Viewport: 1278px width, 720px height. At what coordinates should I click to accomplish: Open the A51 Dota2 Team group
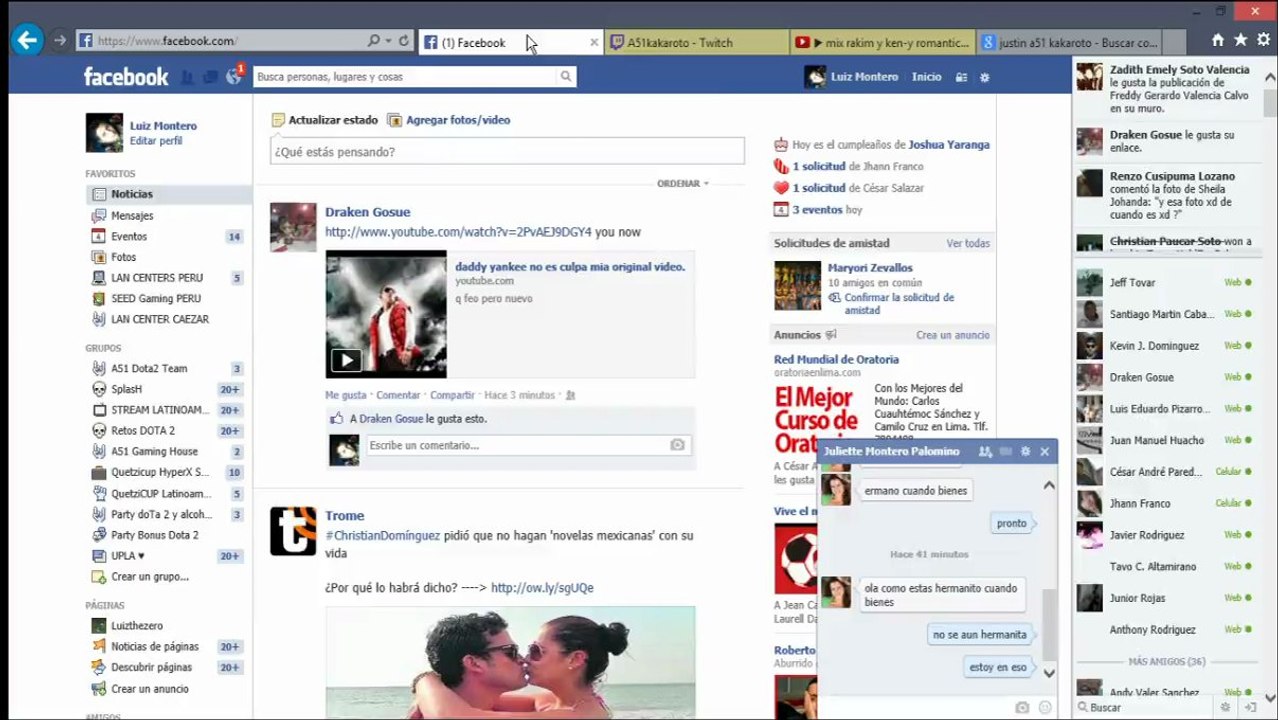[149, 368]
